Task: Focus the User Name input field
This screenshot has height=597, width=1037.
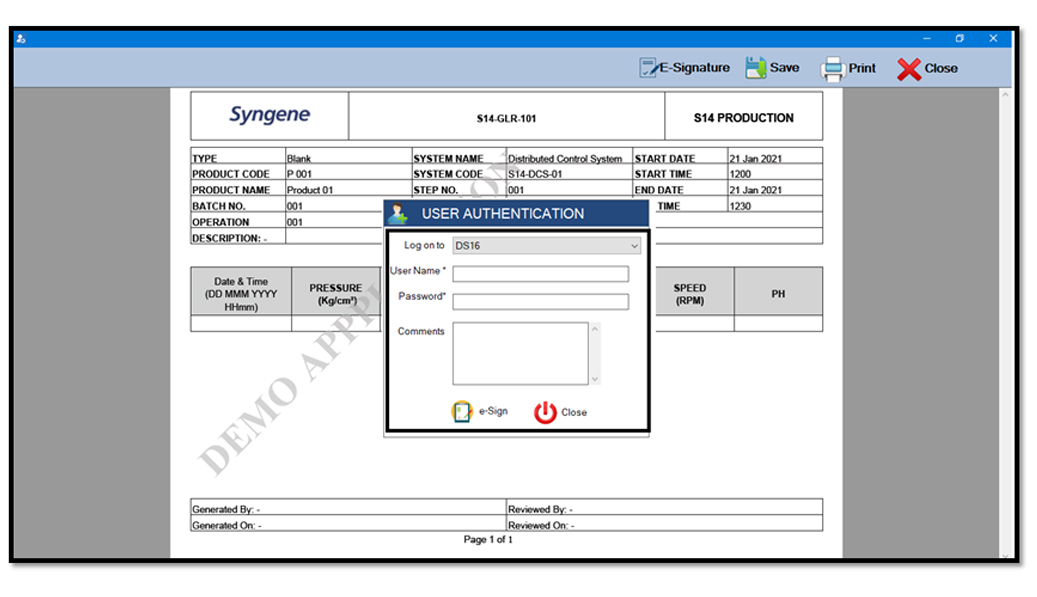Action: [540, 274]
